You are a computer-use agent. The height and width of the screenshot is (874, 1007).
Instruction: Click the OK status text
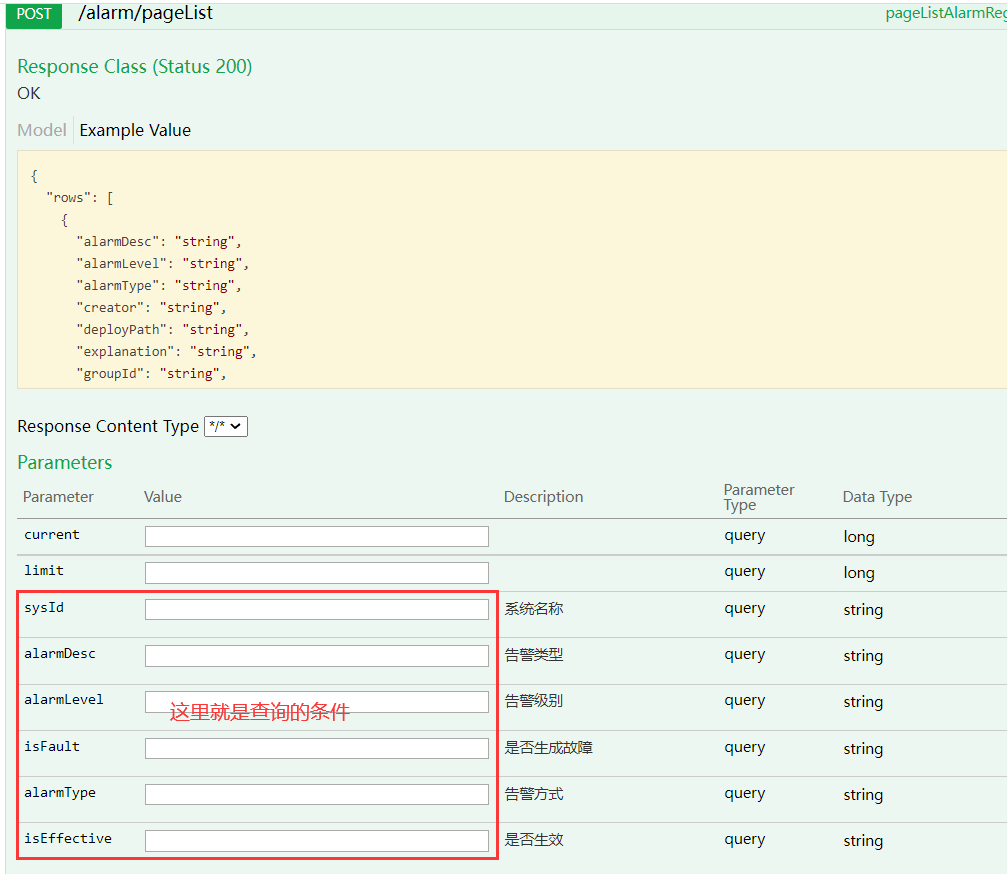tap(29, 94)
